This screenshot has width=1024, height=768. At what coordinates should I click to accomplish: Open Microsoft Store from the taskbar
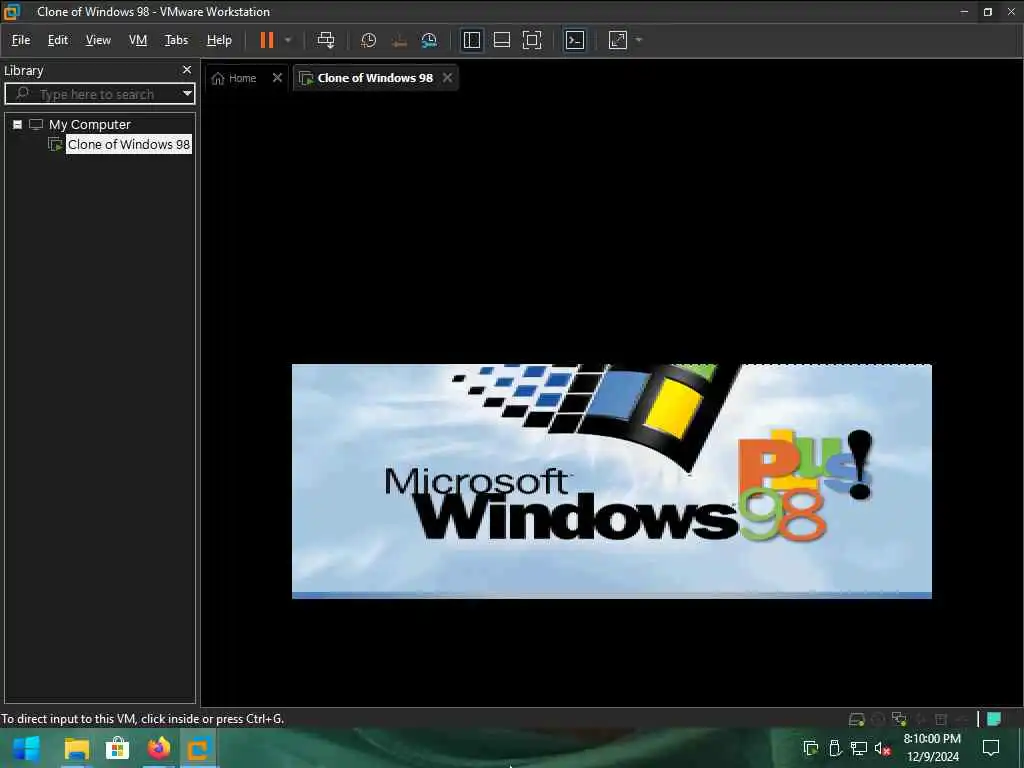[118, 748]
